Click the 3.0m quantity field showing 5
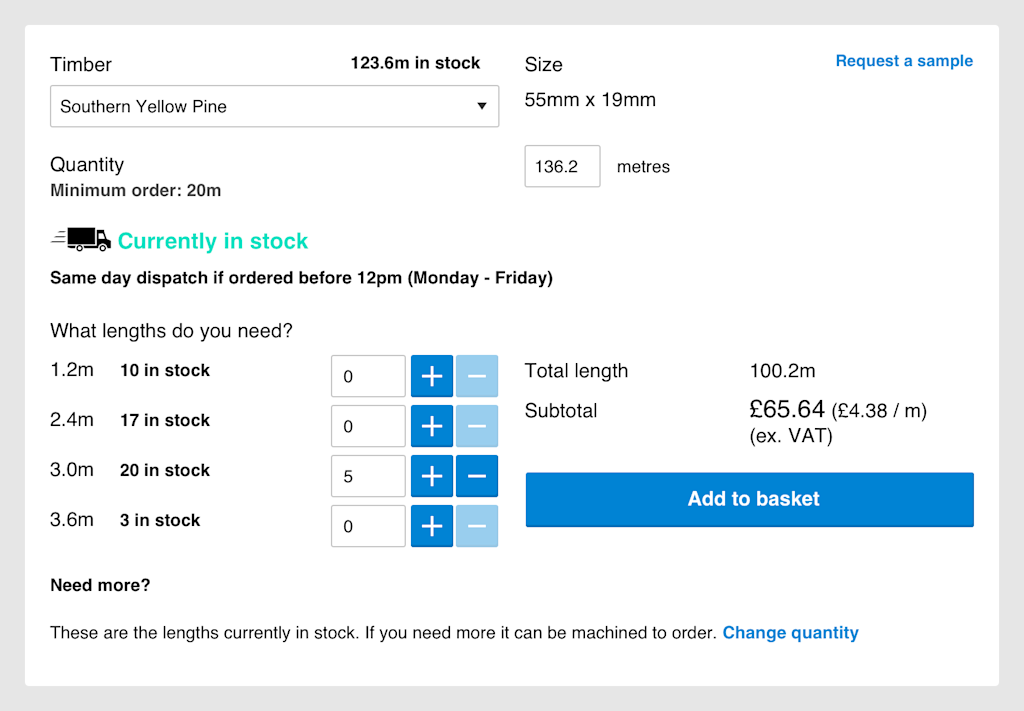Image resolution: width=1024 pixels, height=711 pixels. [368, 476]
